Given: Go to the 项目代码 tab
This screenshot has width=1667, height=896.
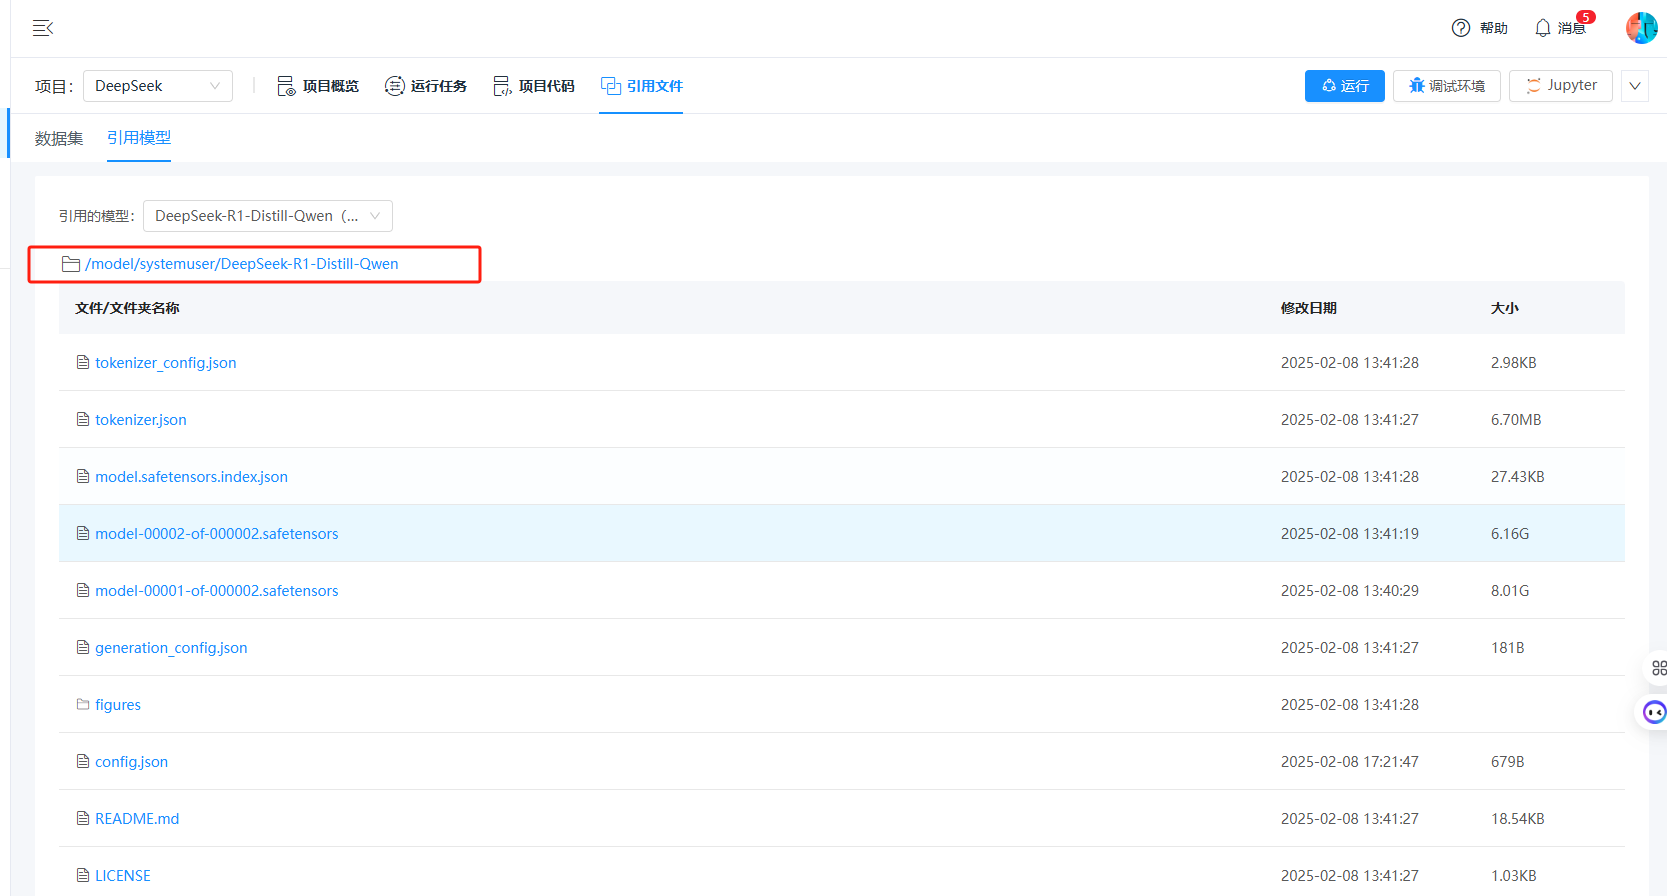Looking at the screenshot, I should coord(534,86).
